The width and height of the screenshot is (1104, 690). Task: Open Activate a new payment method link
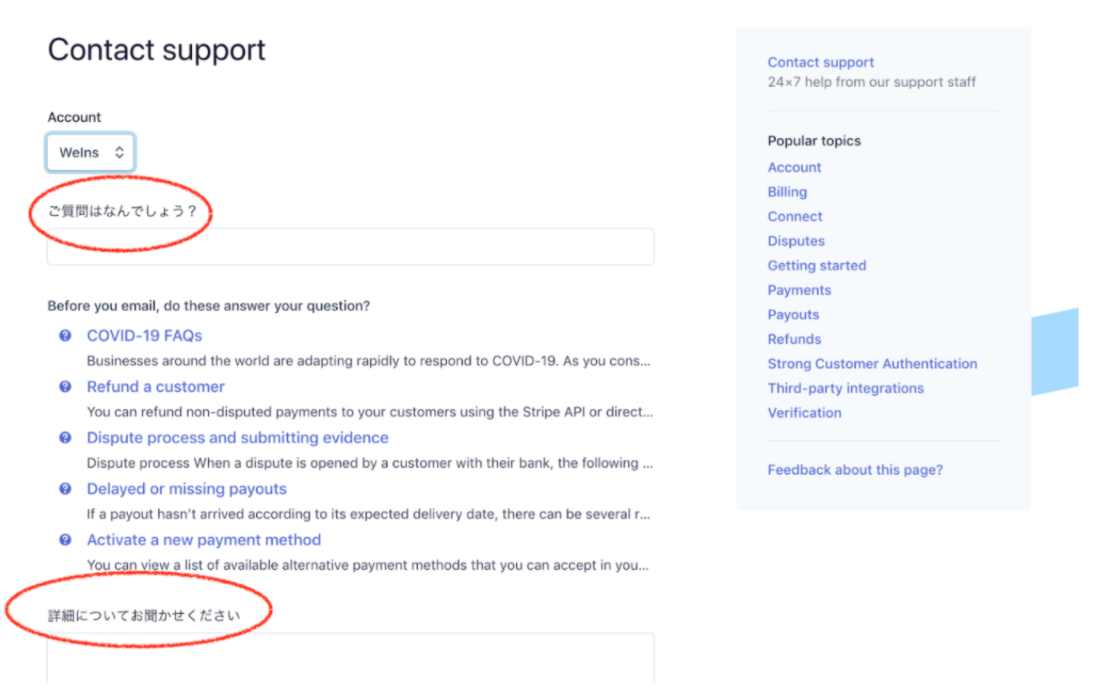tap(204, 540)
